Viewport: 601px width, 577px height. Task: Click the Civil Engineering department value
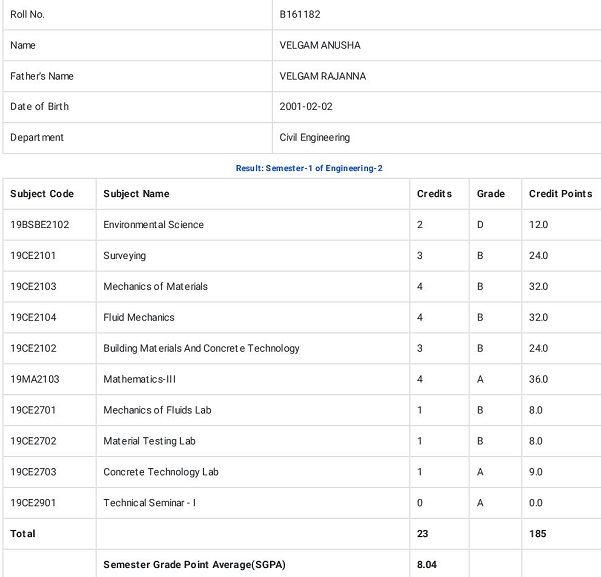pos(314,137)
